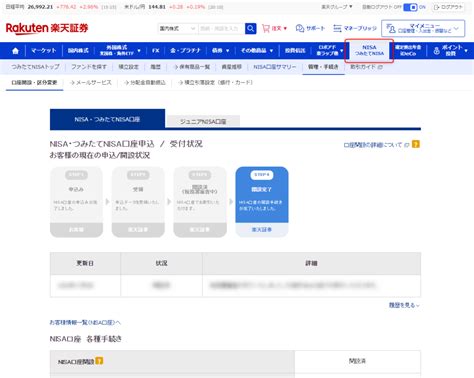The width and height of the screenshot is (474, 378).
Task: Click the 米ドル/円 rate value
Action: pos(157,7)
